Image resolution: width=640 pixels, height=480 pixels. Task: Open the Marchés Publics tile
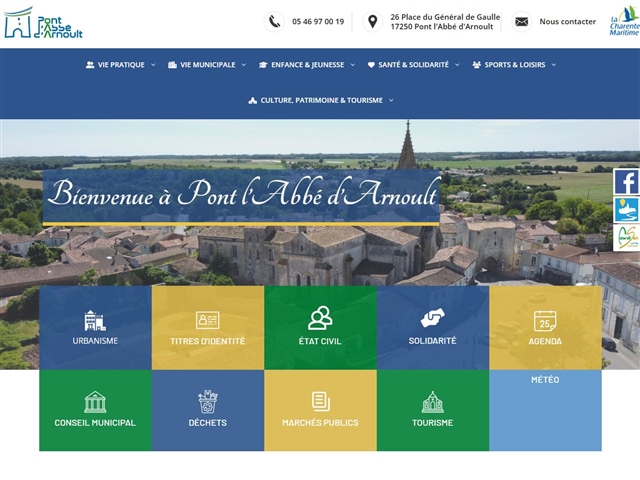pos(320,410)
